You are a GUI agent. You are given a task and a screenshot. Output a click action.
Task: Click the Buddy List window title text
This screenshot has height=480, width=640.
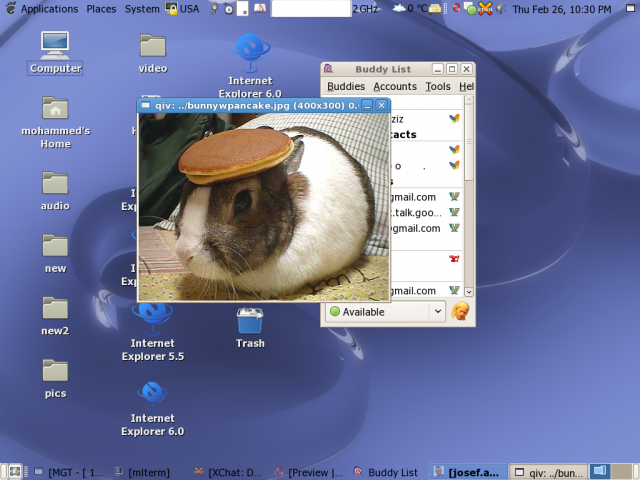[383, 69]
